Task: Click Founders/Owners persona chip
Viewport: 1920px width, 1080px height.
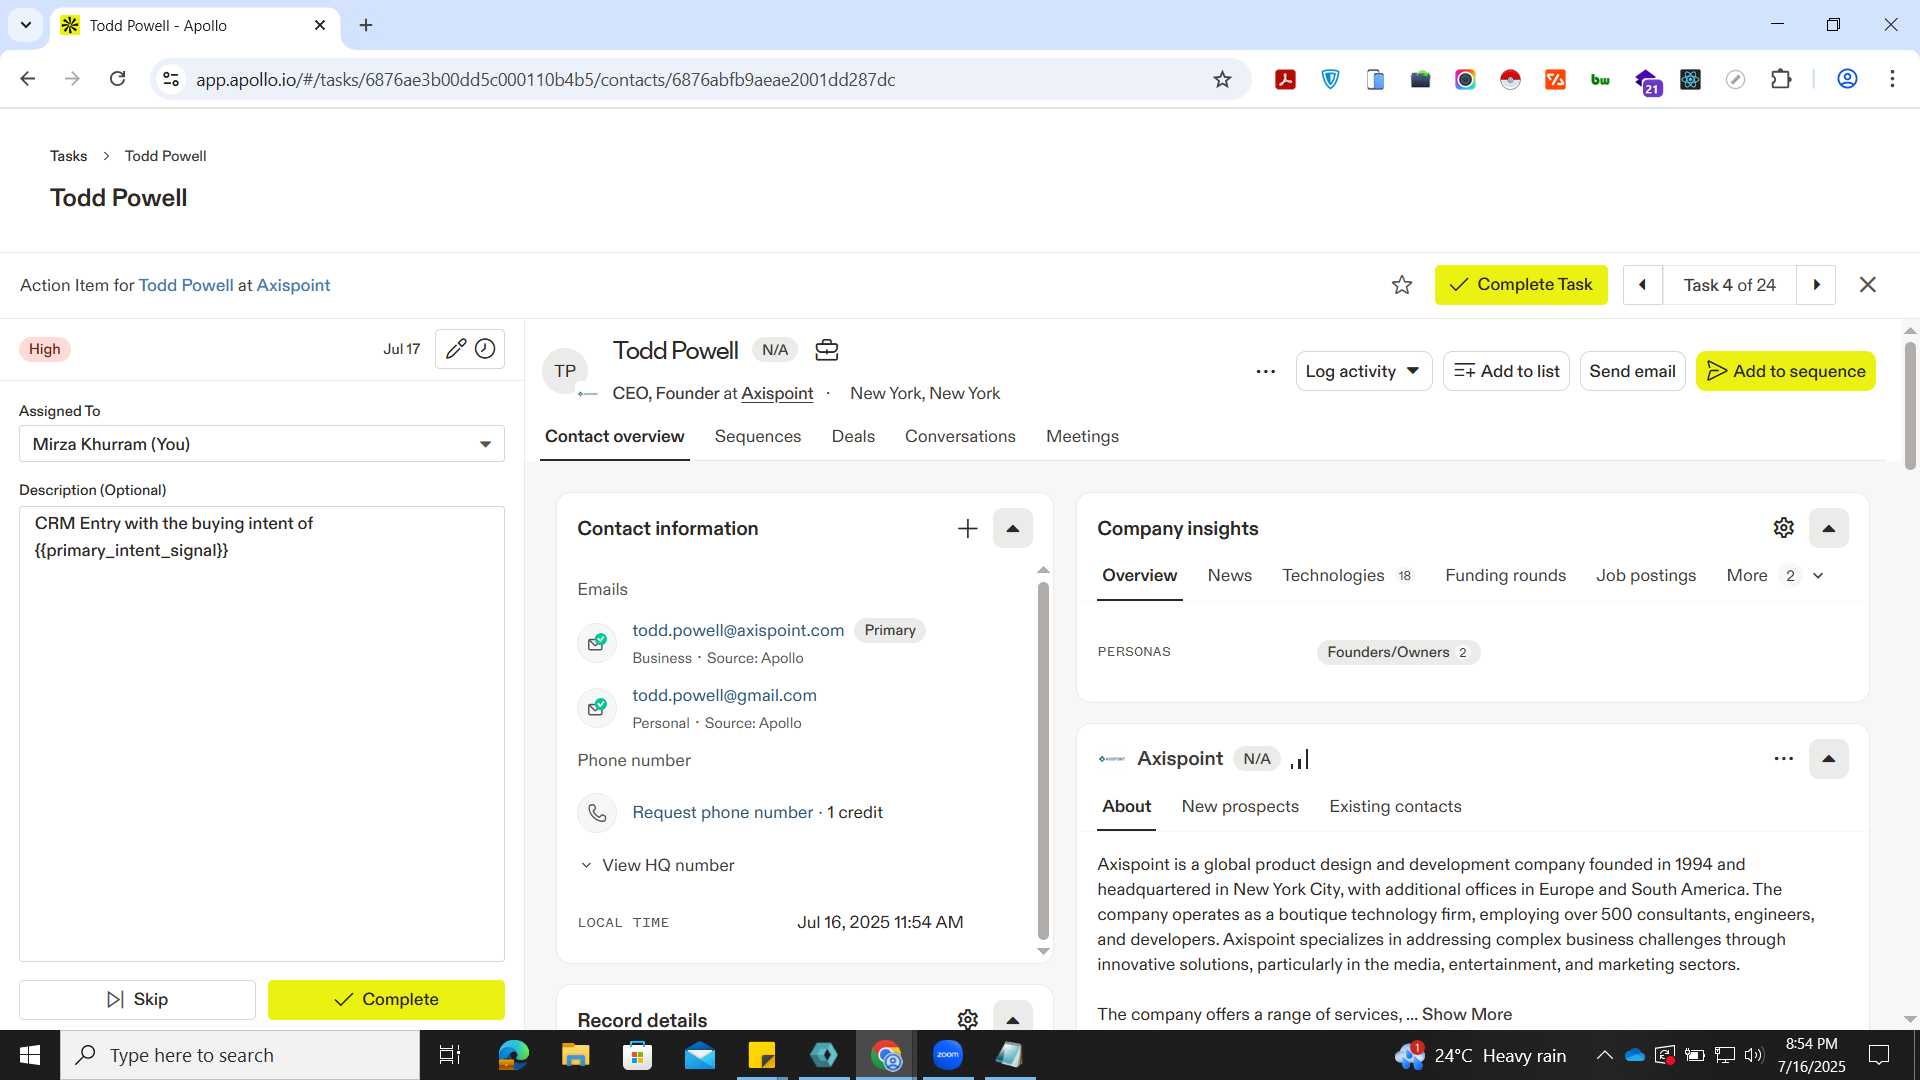Action: coord(1397,652)
